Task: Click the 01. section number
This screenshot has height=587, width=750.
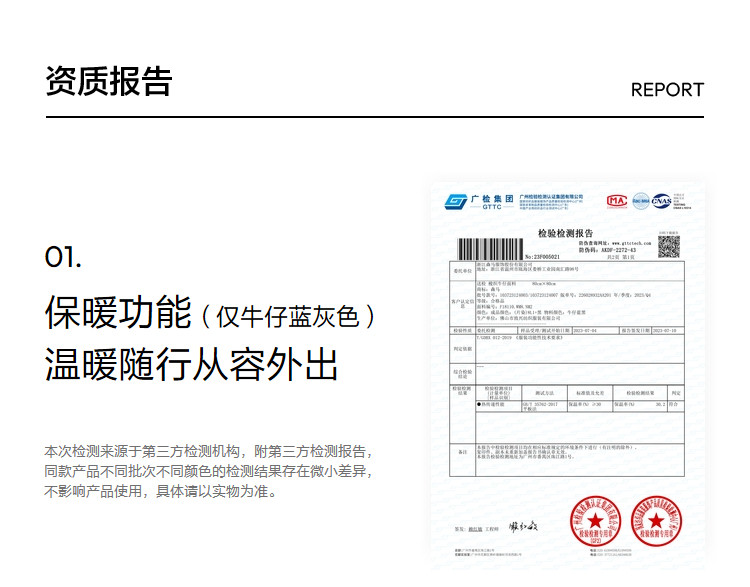Action: coord(63,257)
